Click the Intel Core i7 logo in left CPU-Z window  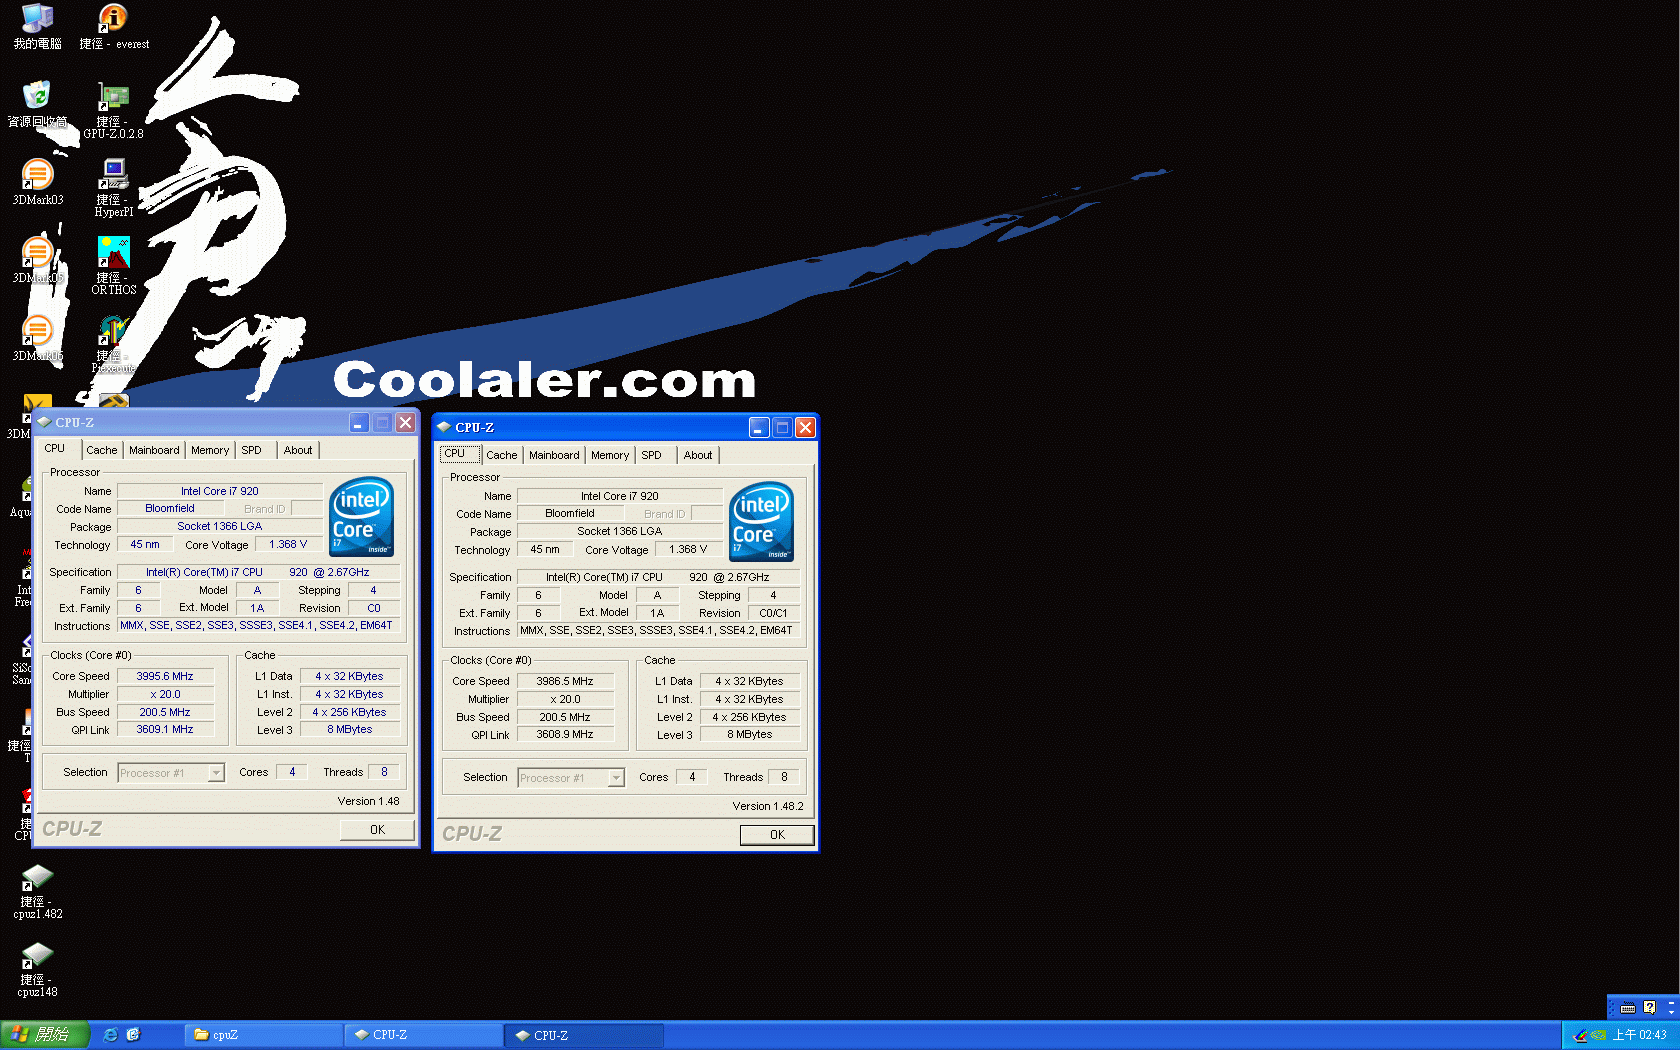click(361, 516)
